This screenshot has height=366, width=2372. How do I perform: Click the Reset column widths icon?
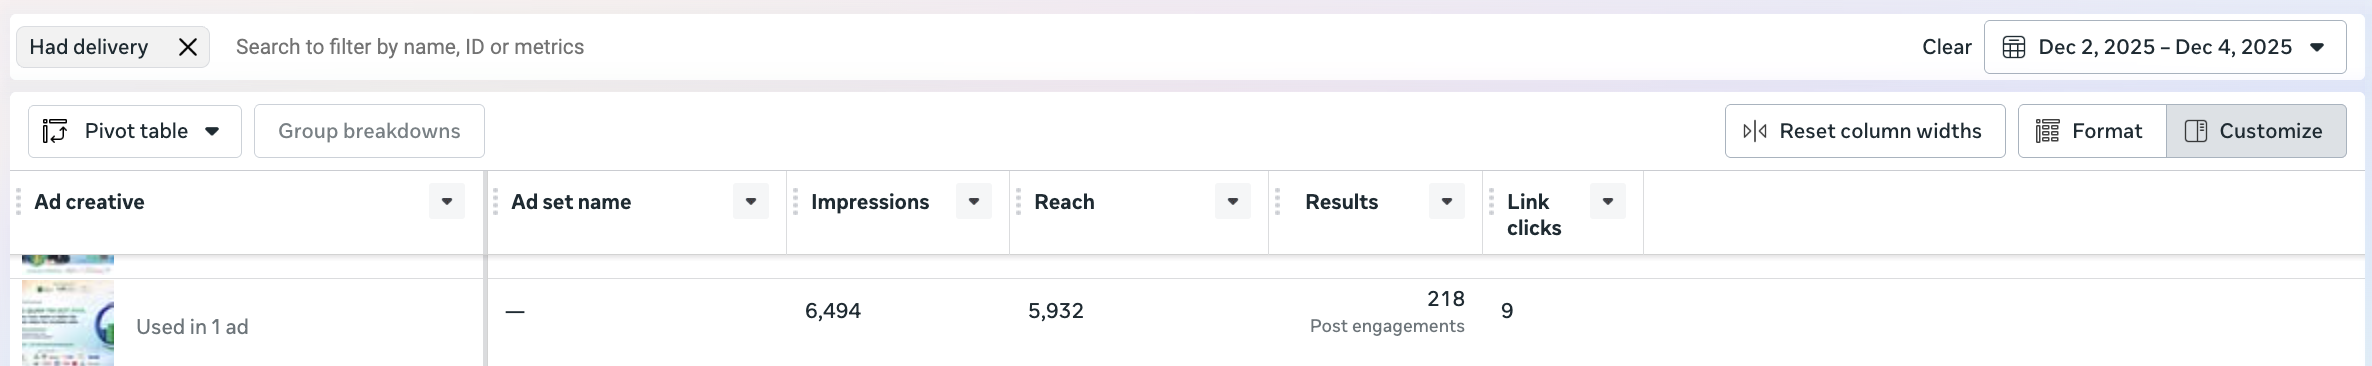click(x=1755, y=131)
